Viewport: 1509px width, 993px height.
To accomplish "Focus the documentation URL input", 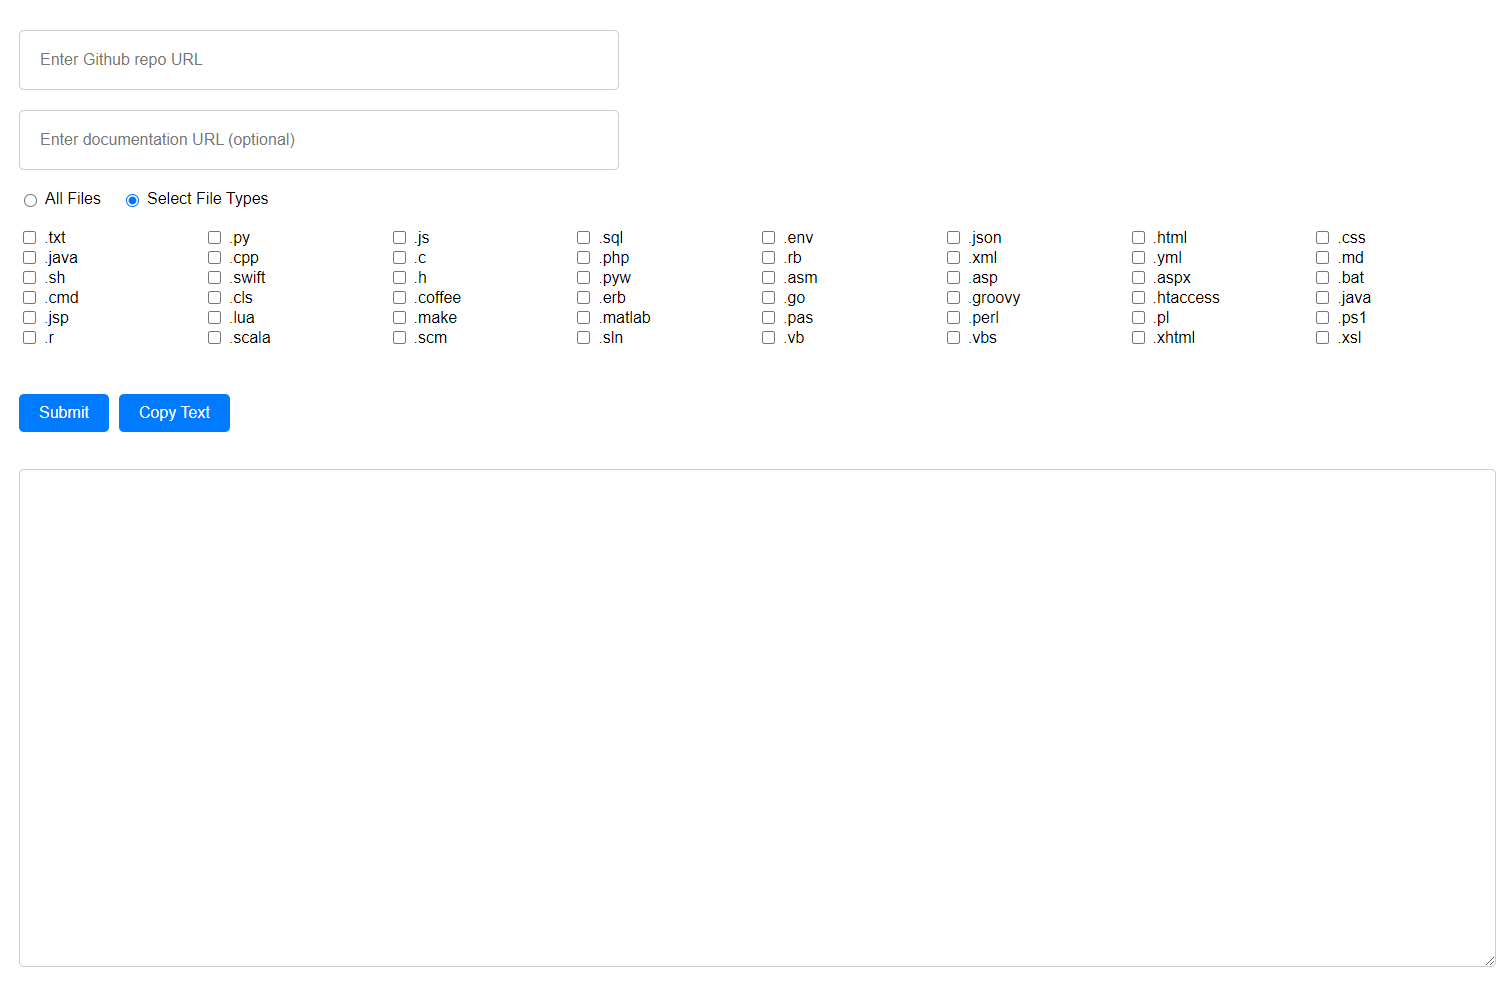I will pyautogui.click(x=318, y=139).
